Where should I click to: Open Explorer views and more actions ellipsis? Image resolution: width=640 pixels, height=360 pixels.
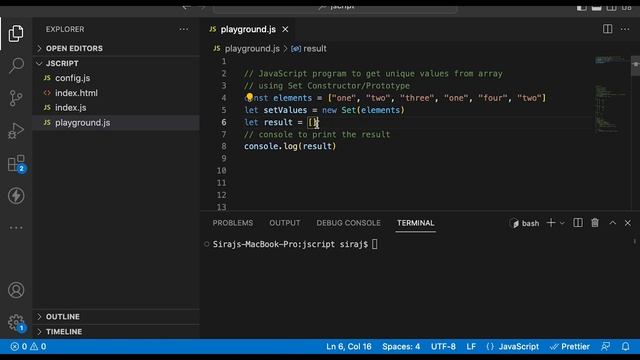point(184,29)
